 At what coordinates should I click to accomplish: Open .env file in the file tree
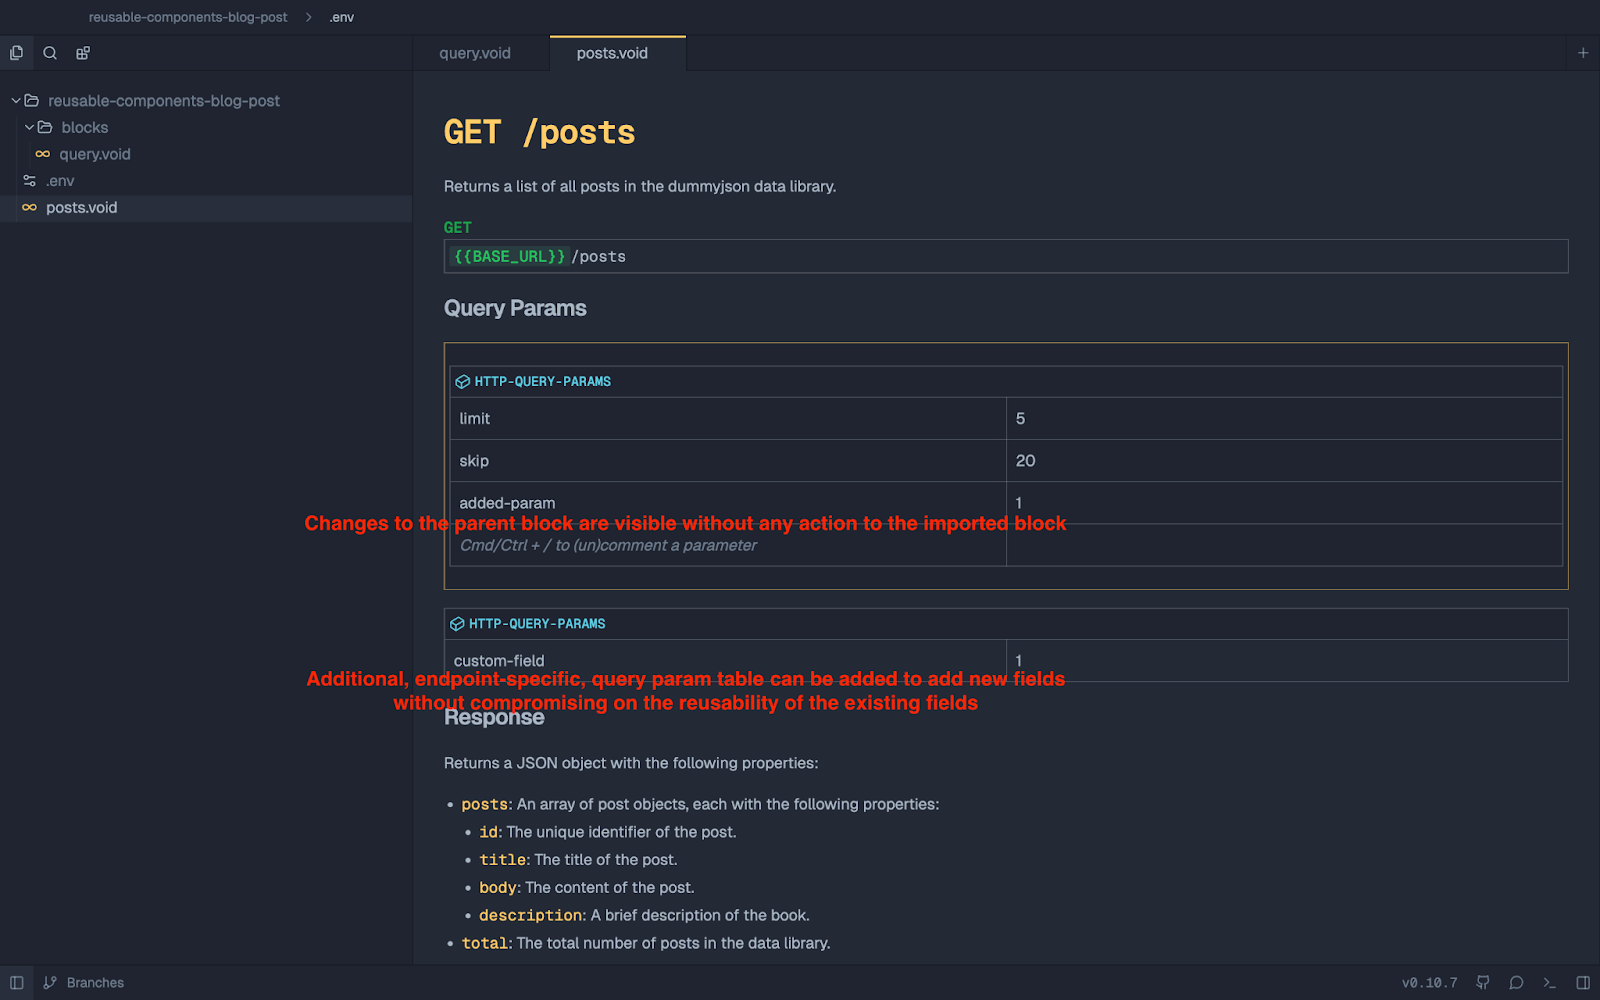click(x=60, y=181)
